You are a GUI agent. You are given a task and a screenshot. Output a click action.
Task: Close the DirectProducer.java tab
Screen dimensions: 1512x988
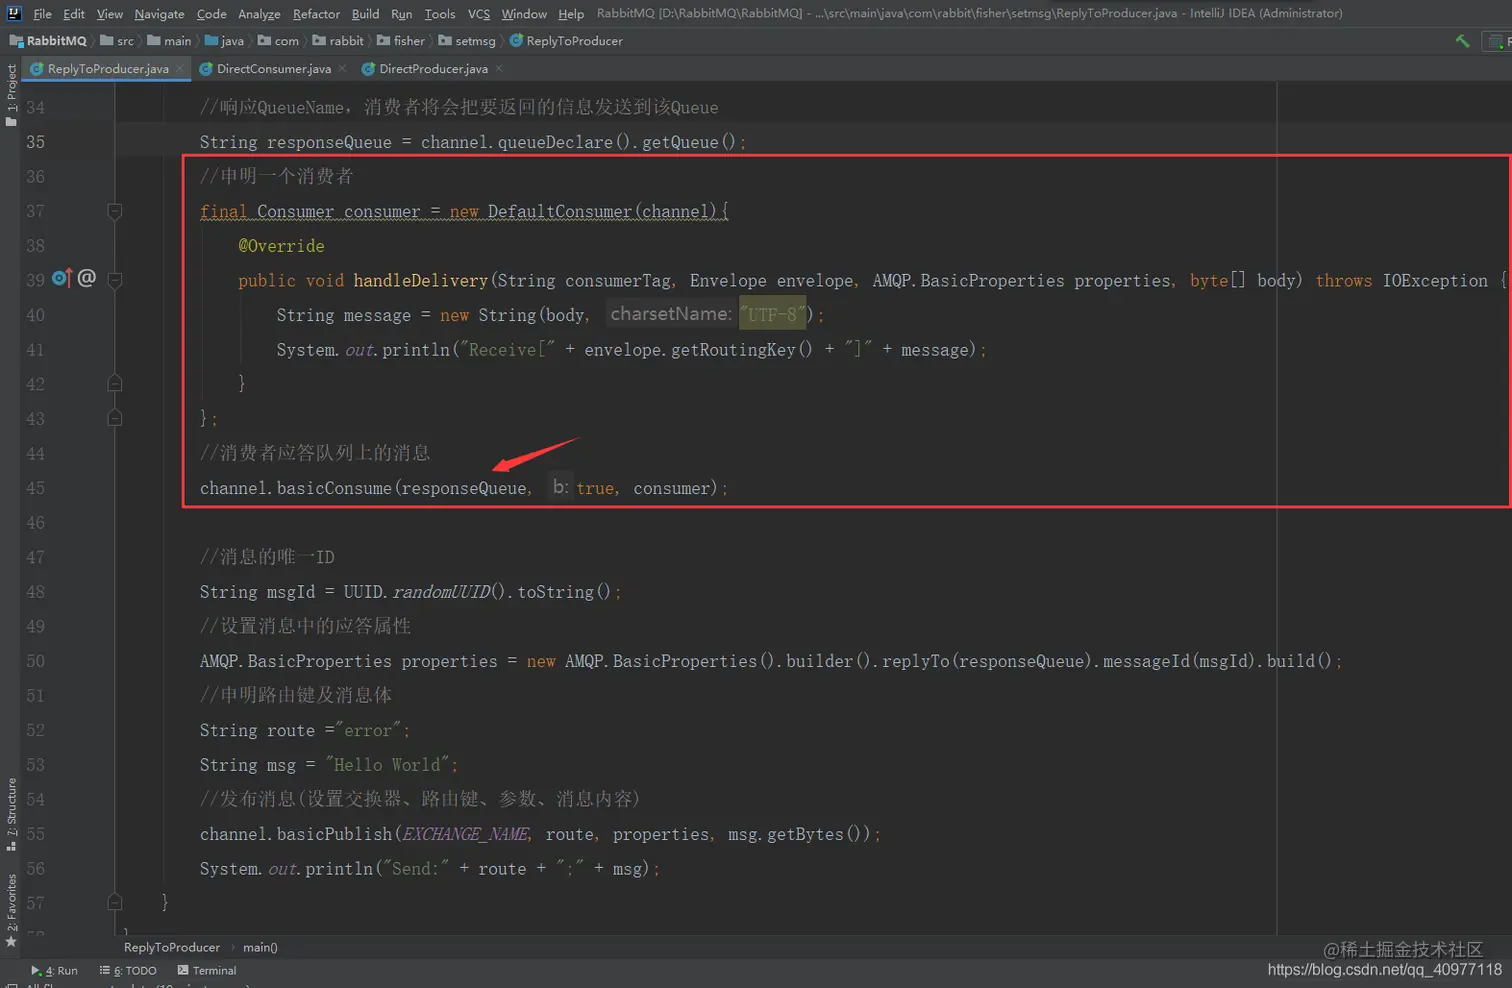tap(499, 68)
